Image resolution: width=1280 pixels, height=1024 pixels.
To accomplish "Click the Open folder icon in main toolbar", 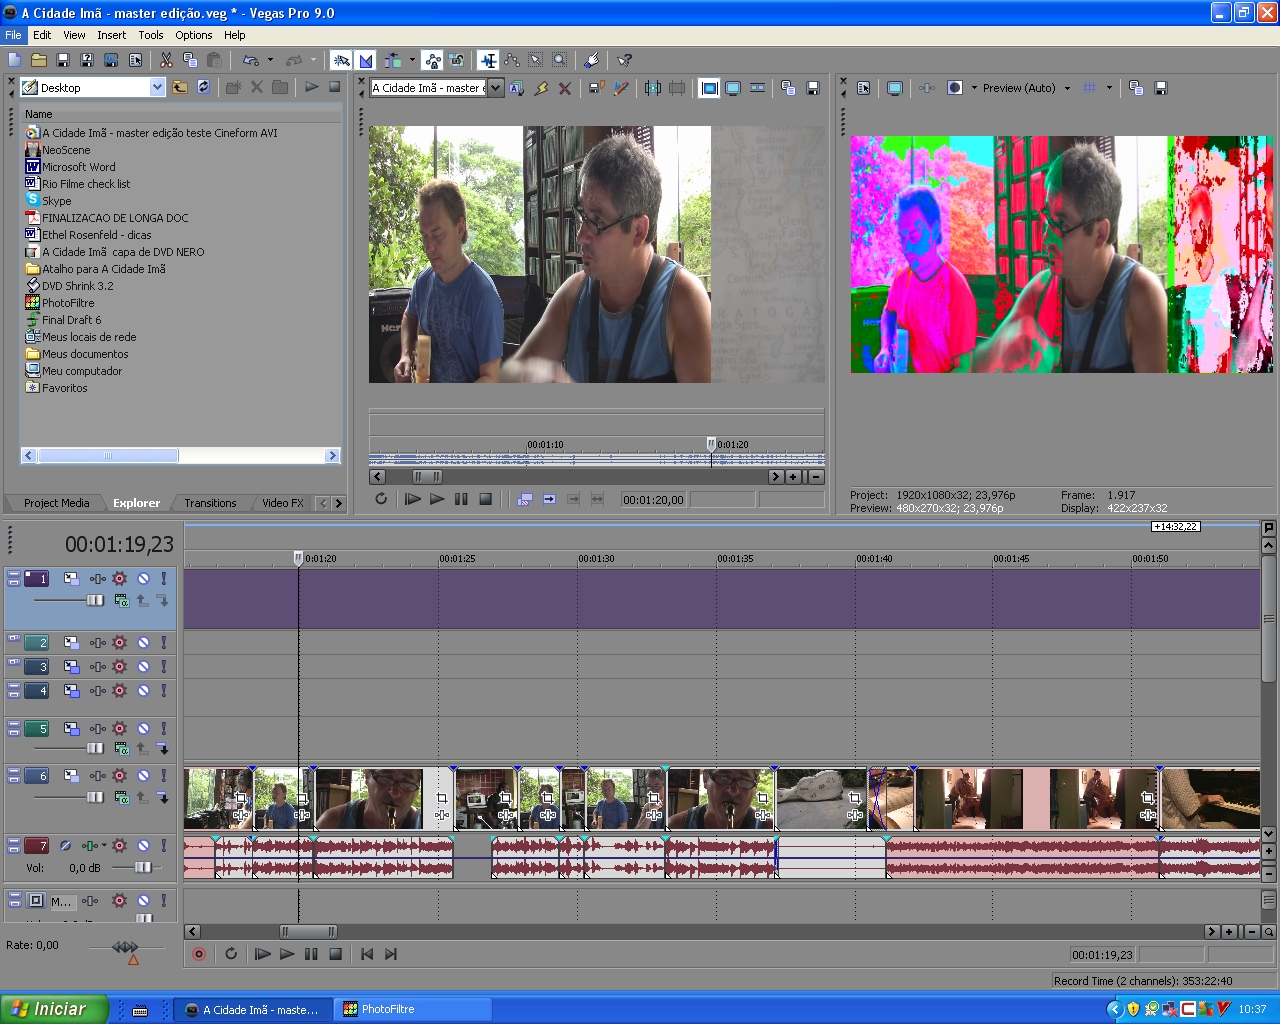I will (x=39, y=60).
